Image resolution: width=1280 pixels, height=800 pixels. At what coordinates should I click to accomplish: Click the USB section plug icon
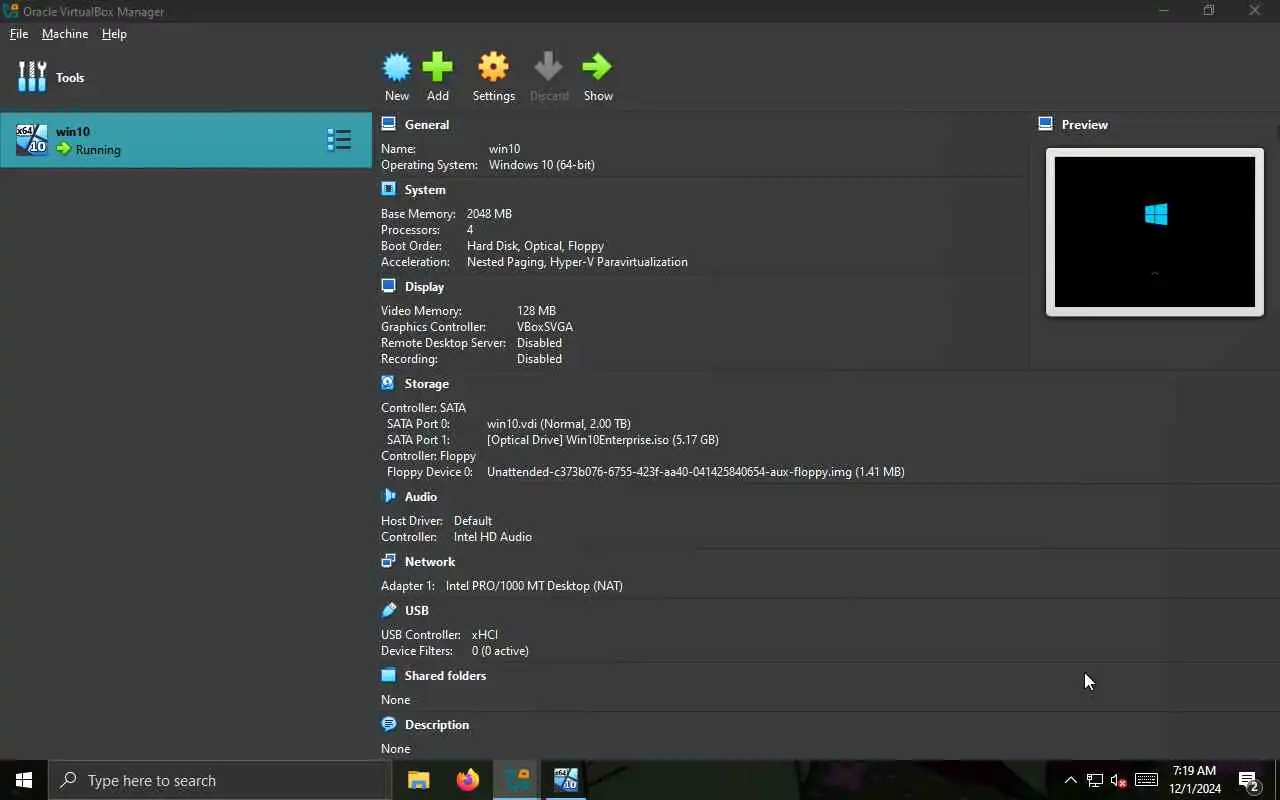click(x=388, y=610)
